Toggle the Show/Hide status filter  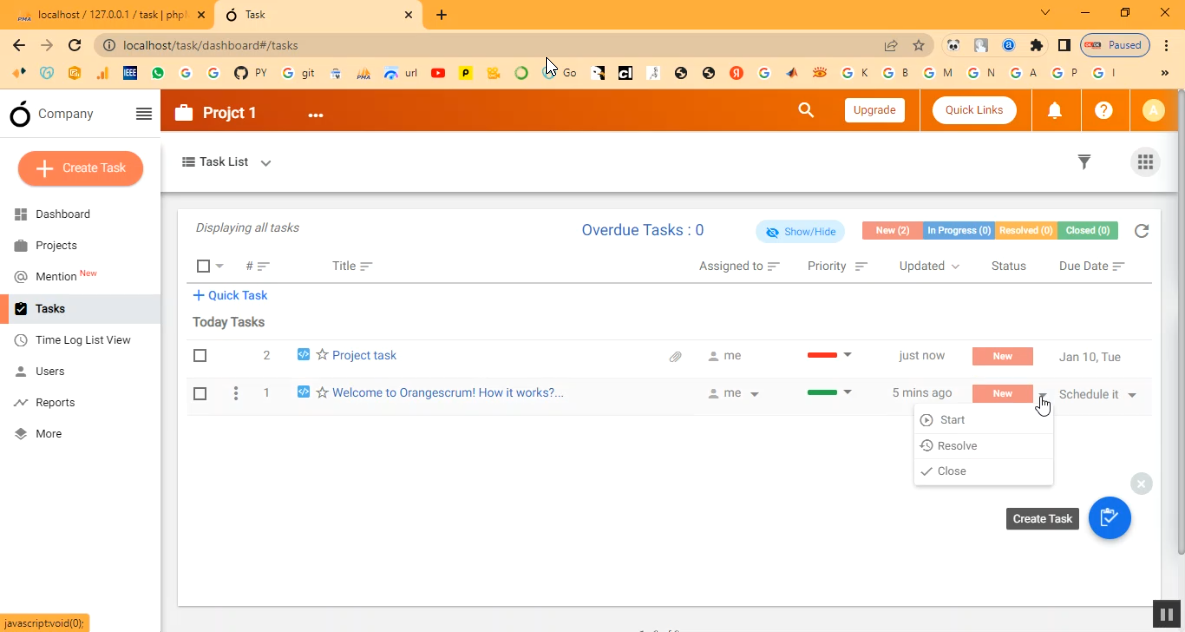coord(800,232)
